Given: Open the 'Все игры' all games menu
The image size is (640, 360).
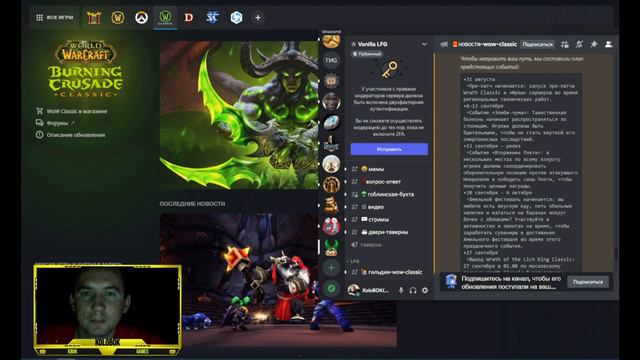Looking at the screenshot, I should (54, 18).
